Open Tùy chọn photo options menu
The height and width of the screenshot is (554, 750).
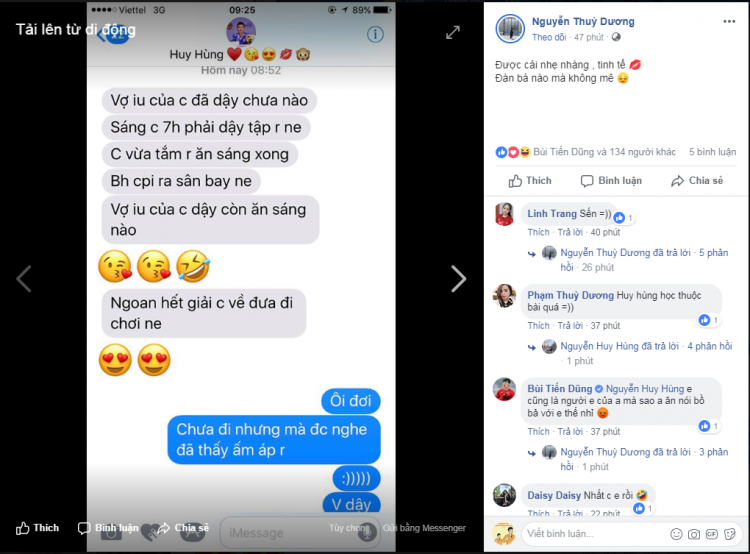(x=348, y=528)
